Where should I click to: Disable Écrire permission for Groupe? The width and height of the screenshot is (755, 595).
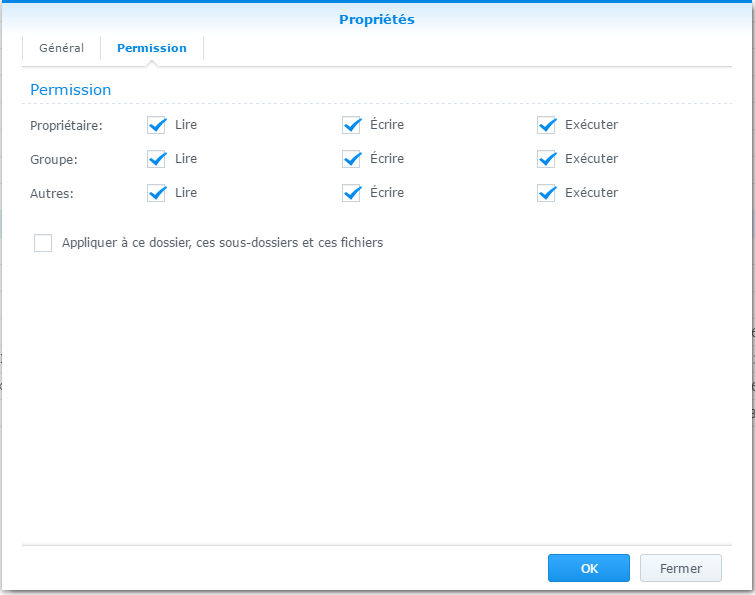coord(351,159)
